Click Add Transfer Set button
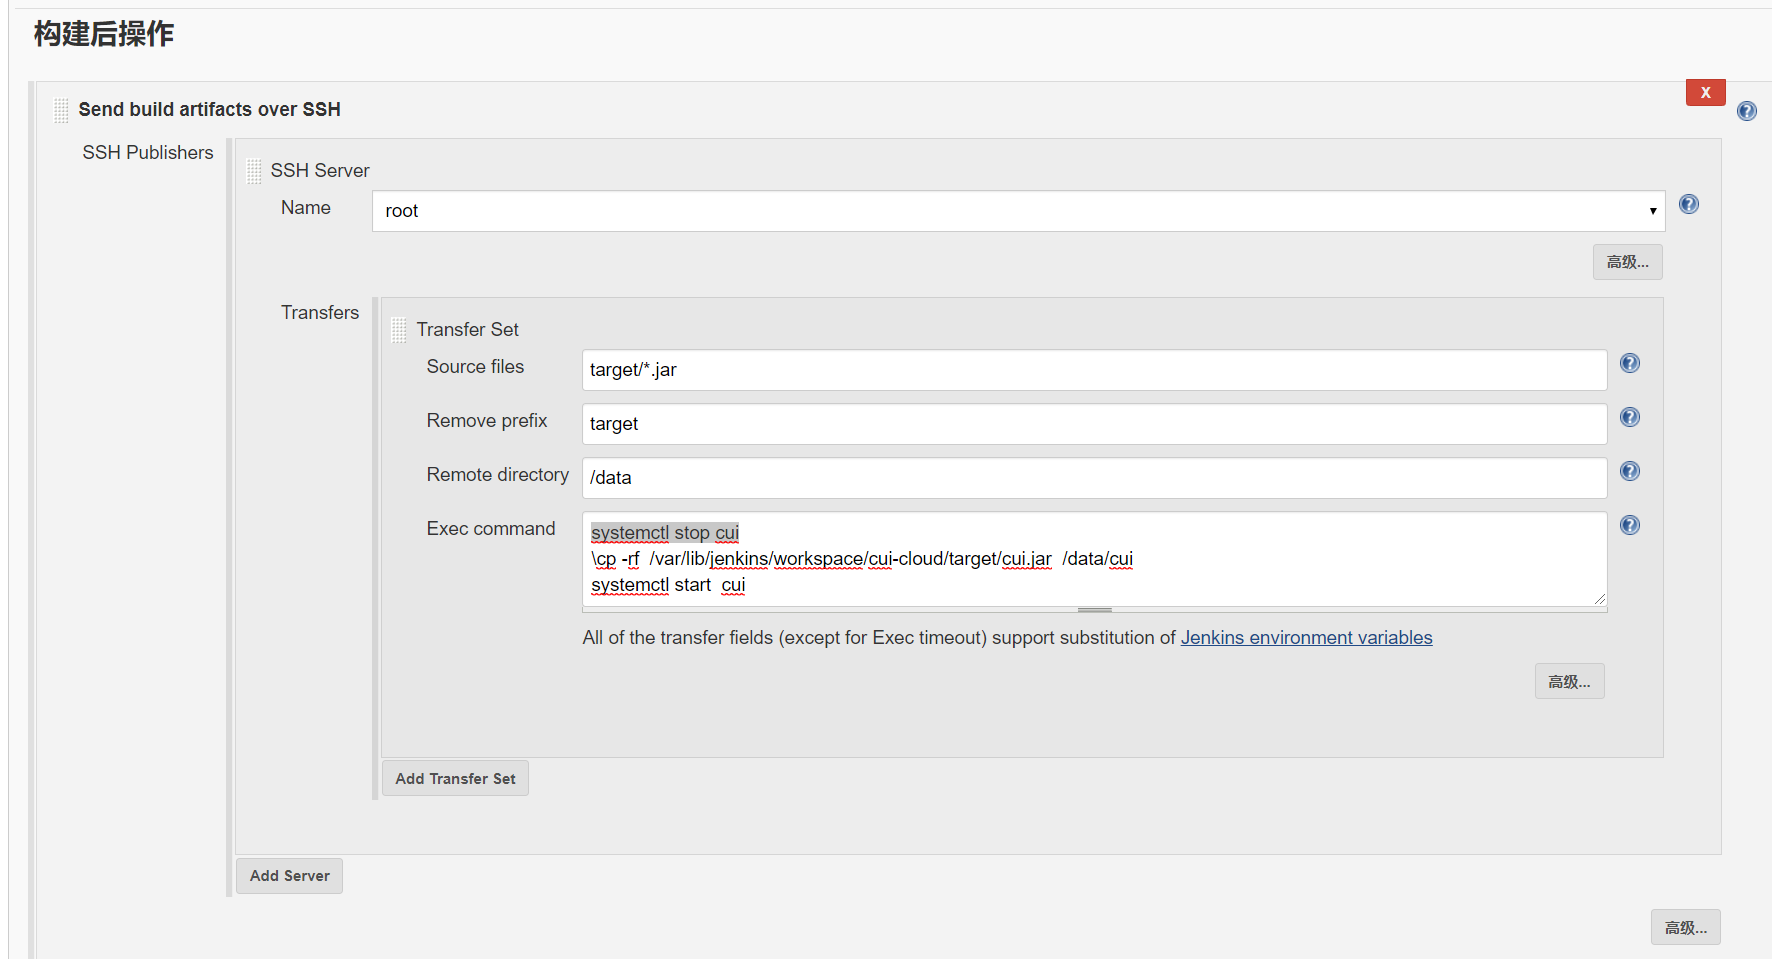This screenshot has height=959, width=1772. 455,778
